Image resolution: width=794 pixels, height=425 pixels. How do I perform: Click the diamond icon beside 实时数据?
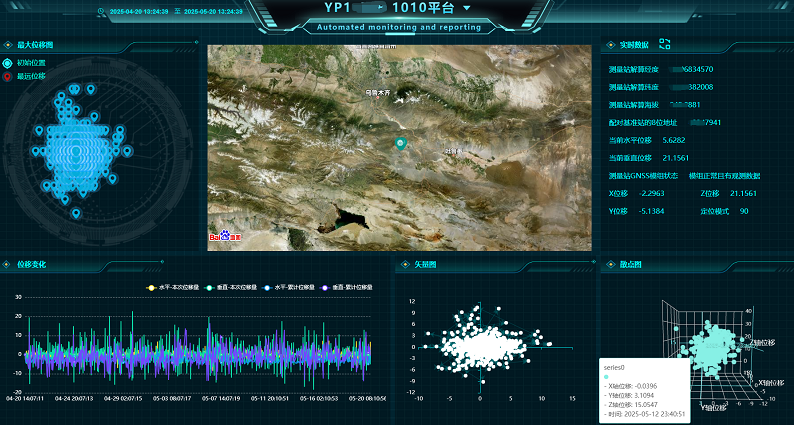point(610,45)
